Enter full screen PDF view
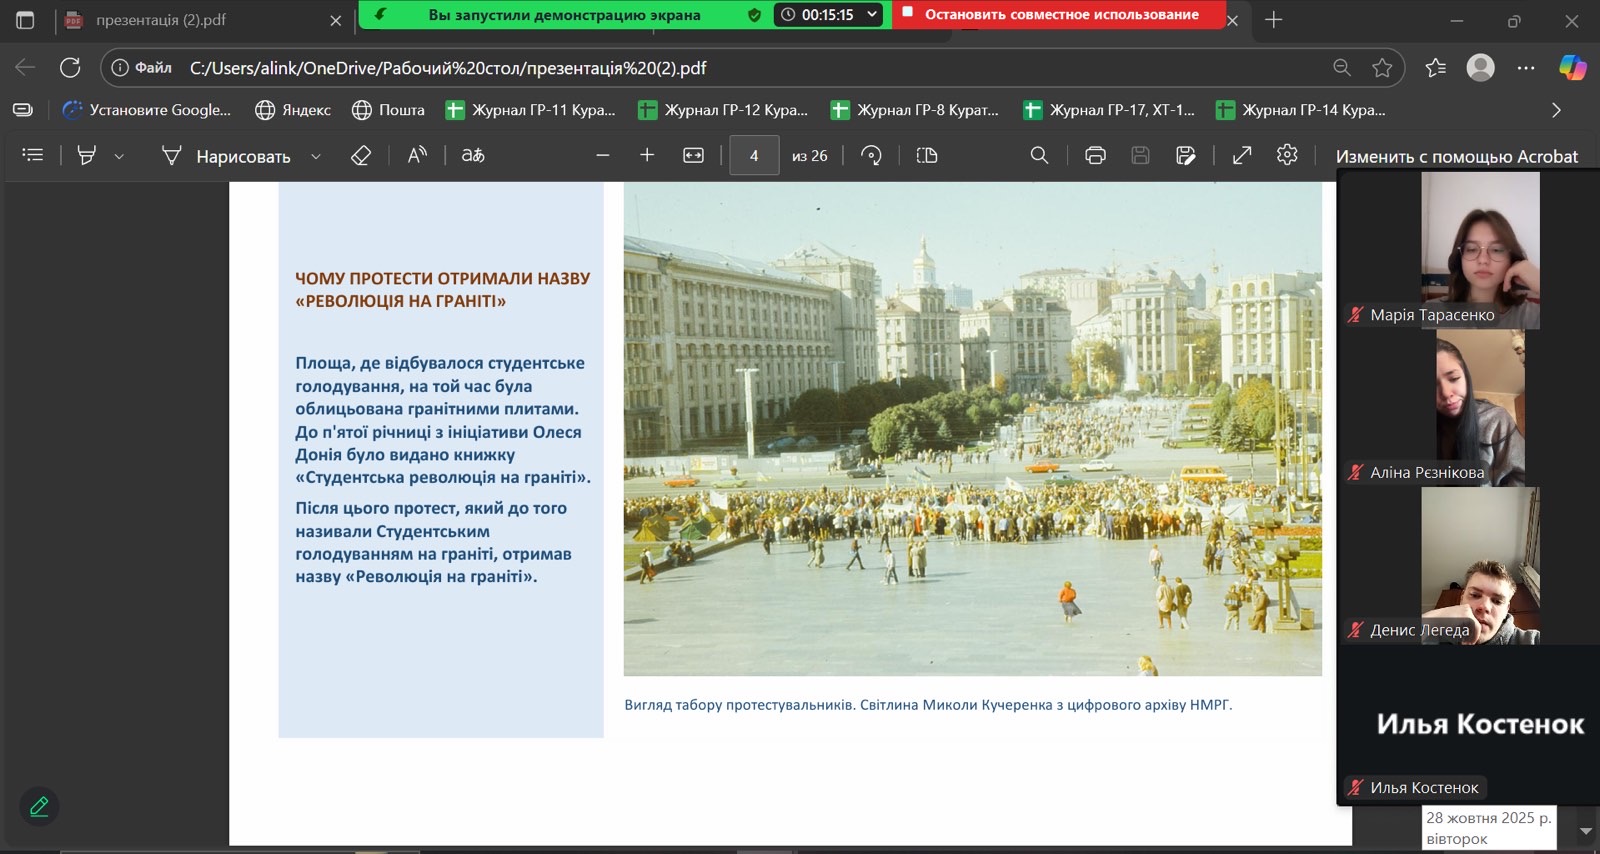 [1242, 155]
